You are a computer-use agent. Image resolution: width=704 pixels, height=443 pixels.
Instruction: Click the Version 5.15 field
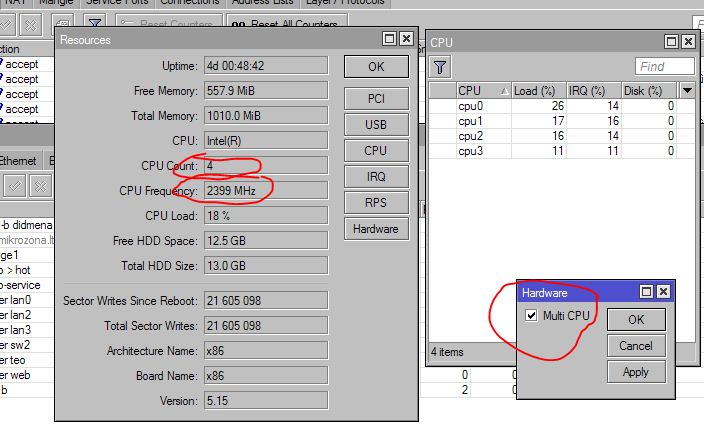[266, 400]
